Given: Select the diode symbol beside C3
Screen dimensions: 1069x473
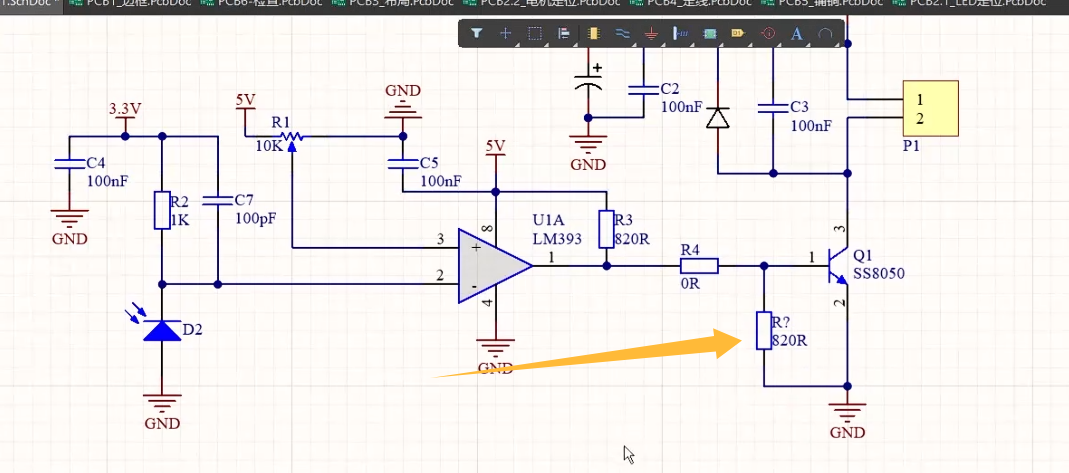Looking at the screenshot, I should [x=717, y=118].
